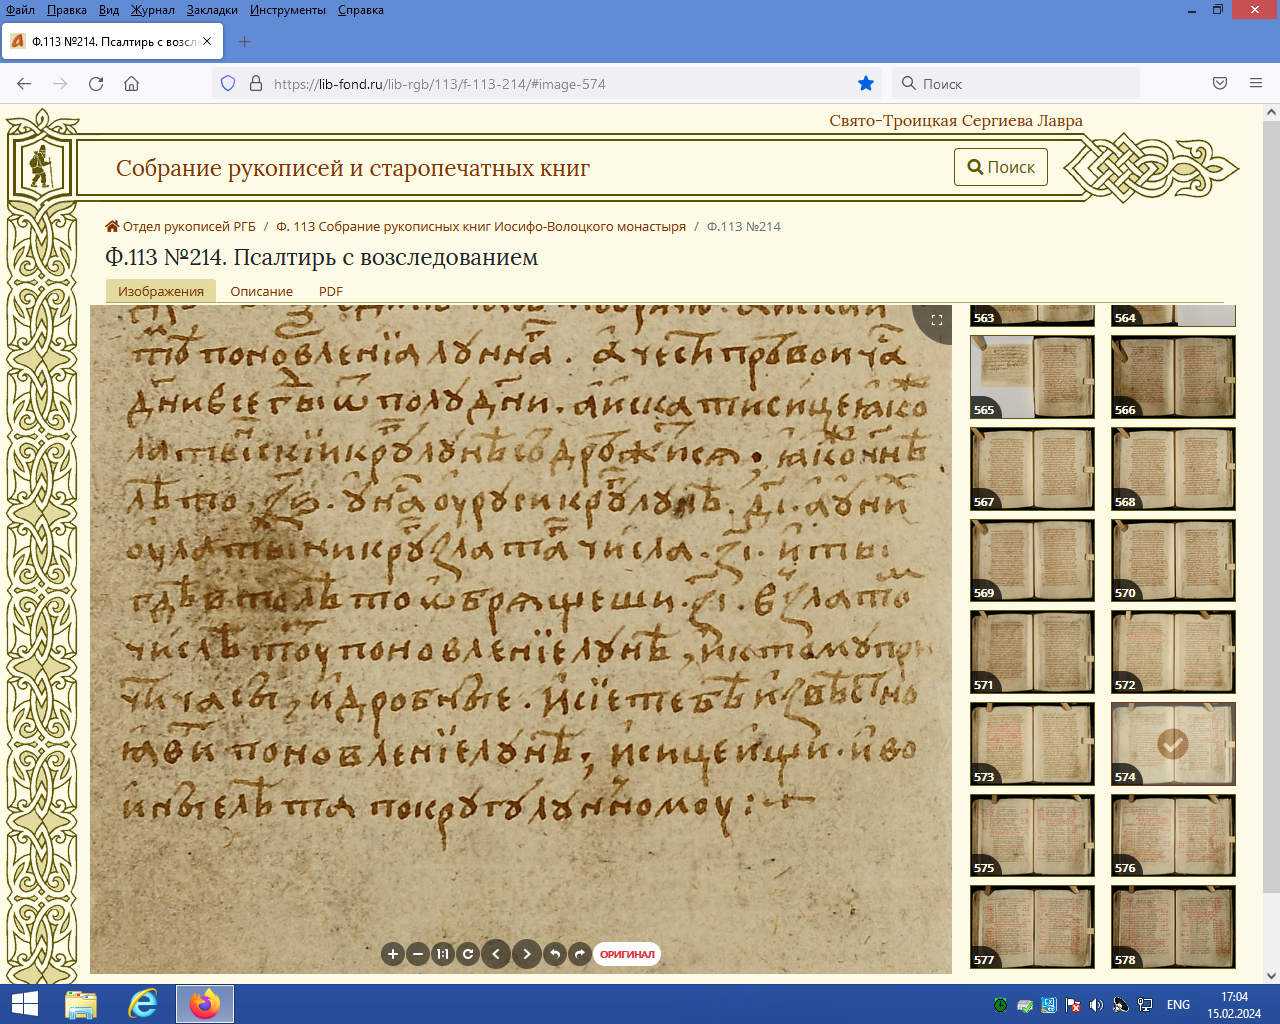
Task: Go to browser home page
Action: [131, 84]
